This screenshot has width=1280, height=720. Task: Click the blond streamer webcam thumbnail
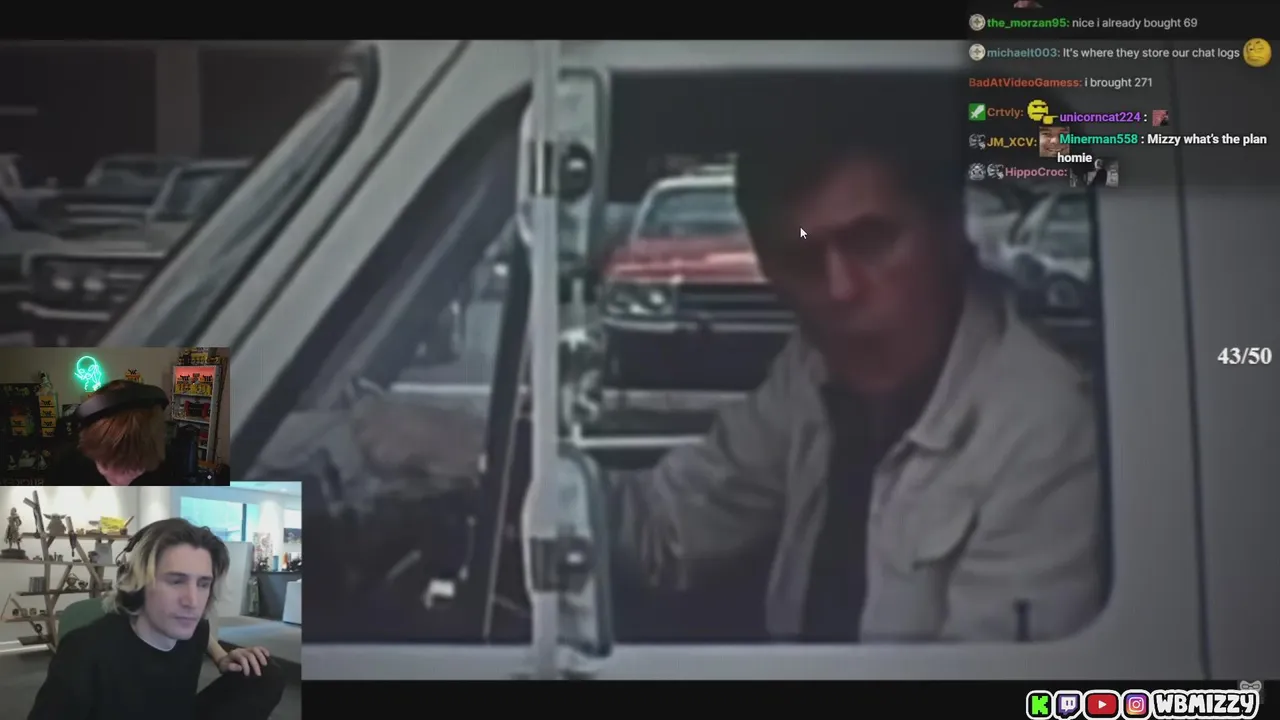tap(150, 601)
